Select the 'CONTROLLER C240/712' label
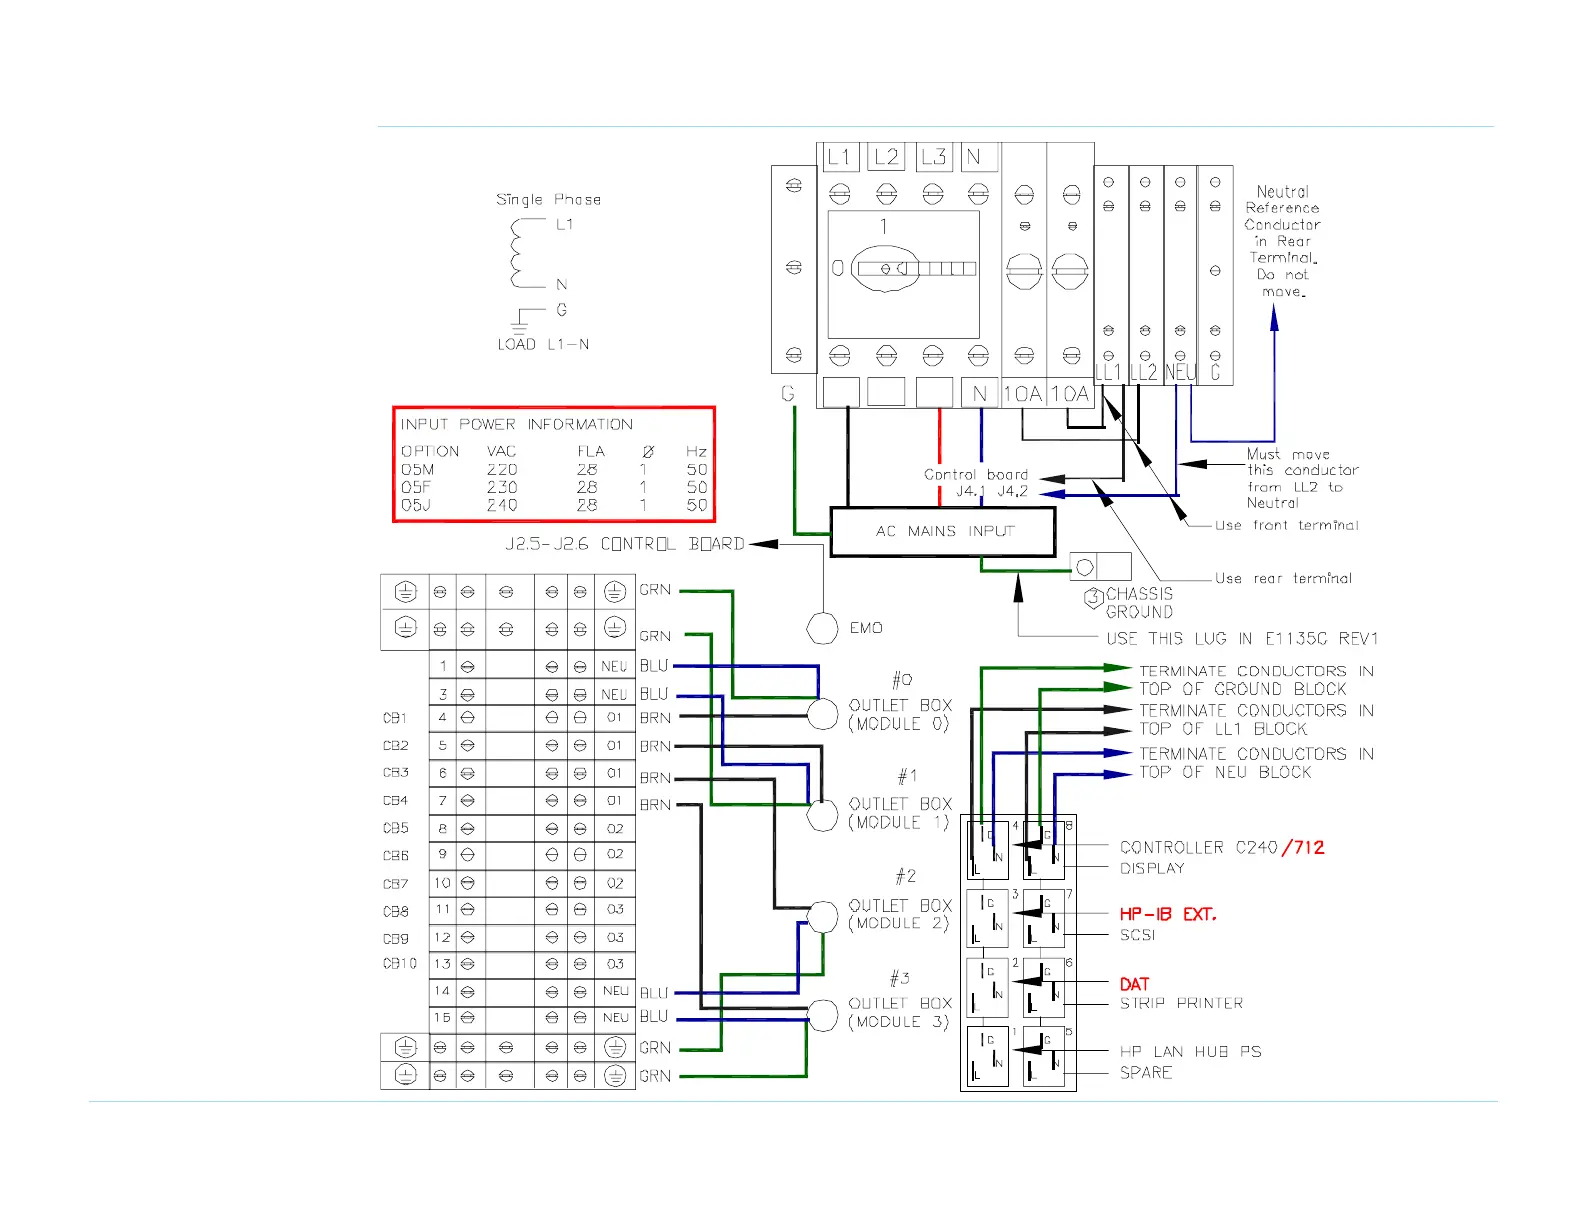Image resolution: width=1584 pixels, height=1224 pixels. point(1222,848)
